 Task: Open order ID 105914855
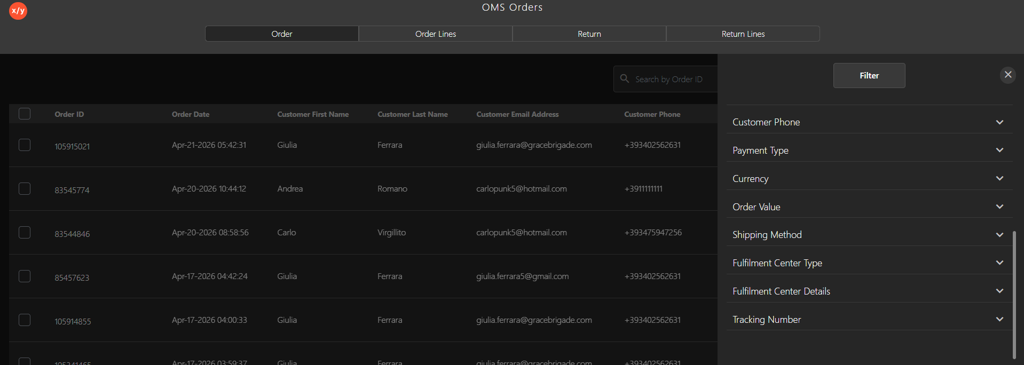point(72,321)
